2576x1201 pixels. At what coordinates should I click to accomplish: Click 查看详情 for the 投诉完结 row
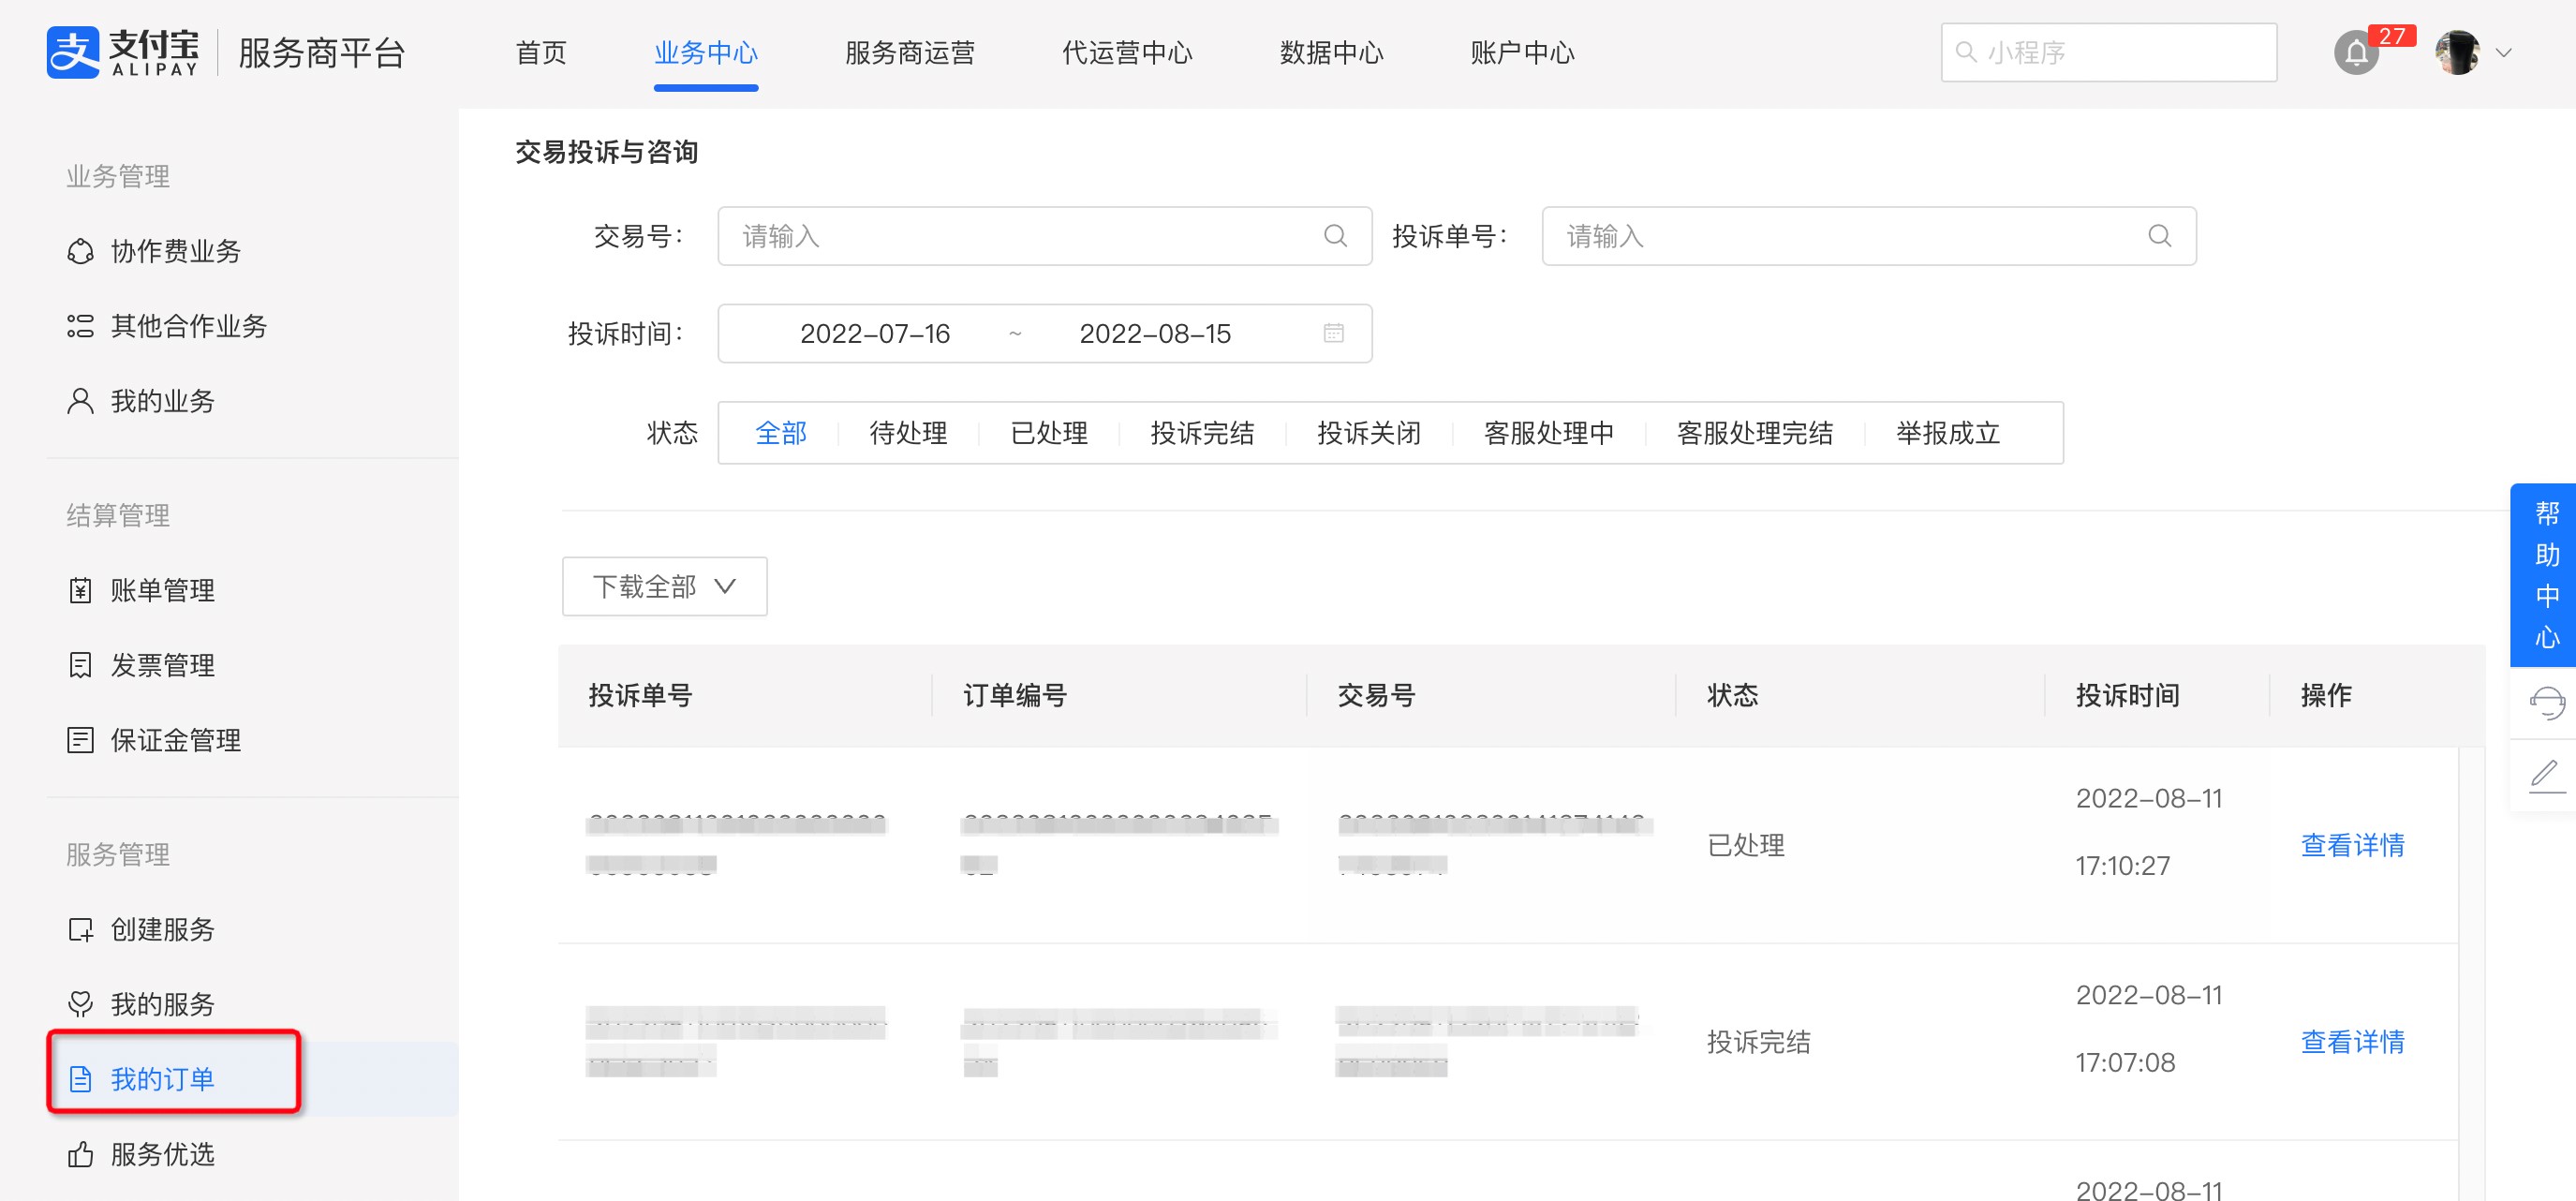click(2352, 1042)
